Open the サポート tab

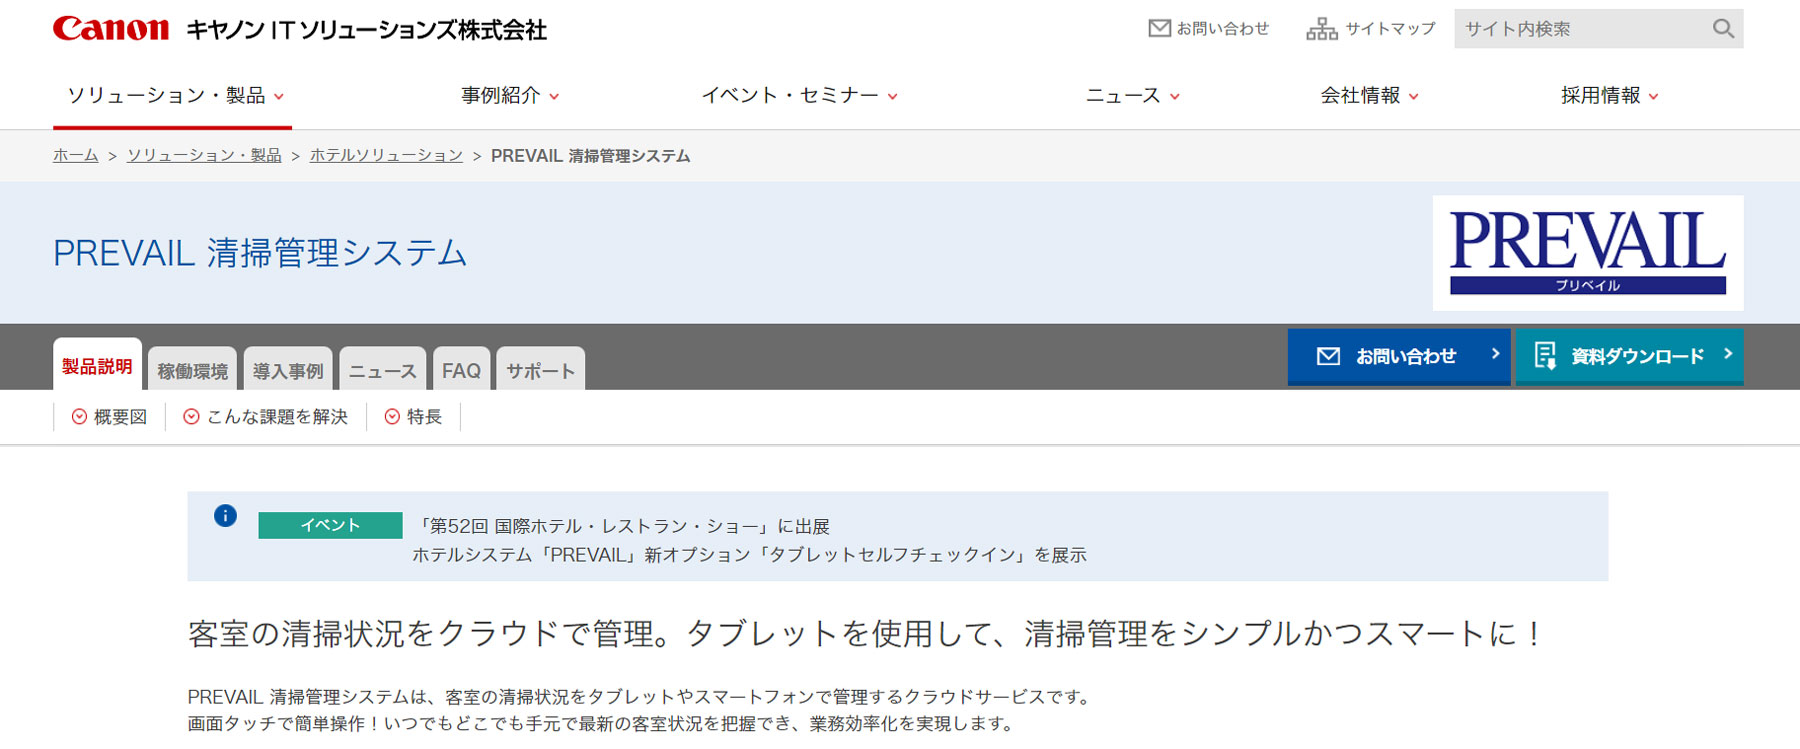coord(541,369)
